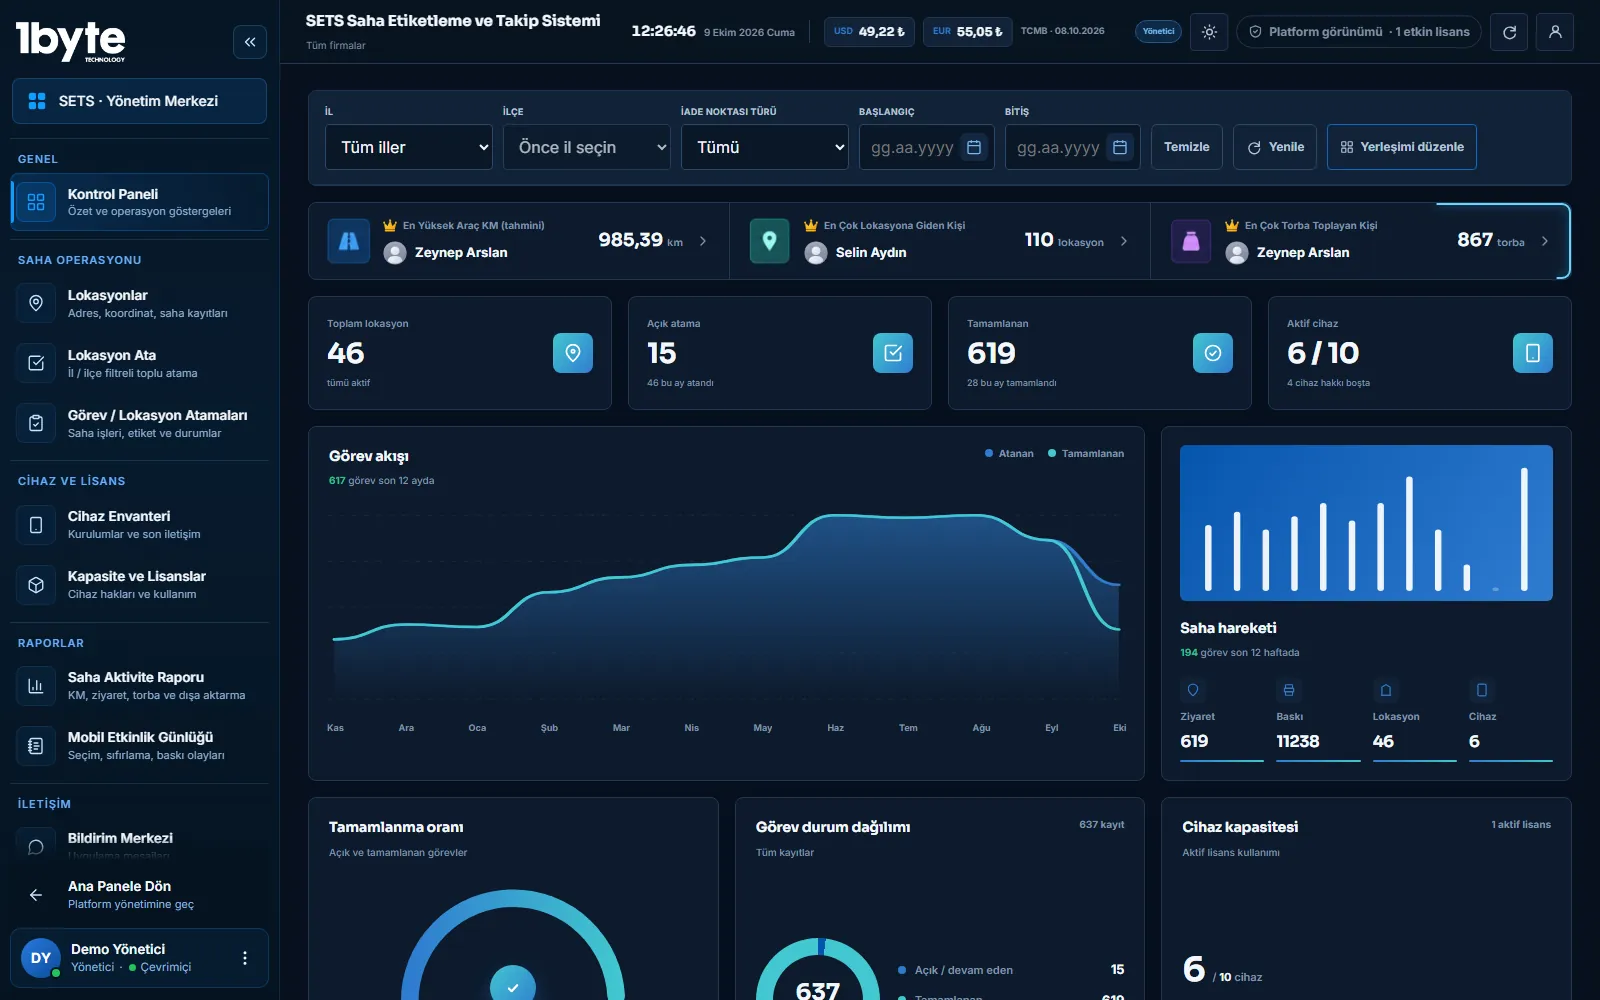Click the Baskı printer stat icon

coord(1289,690)
